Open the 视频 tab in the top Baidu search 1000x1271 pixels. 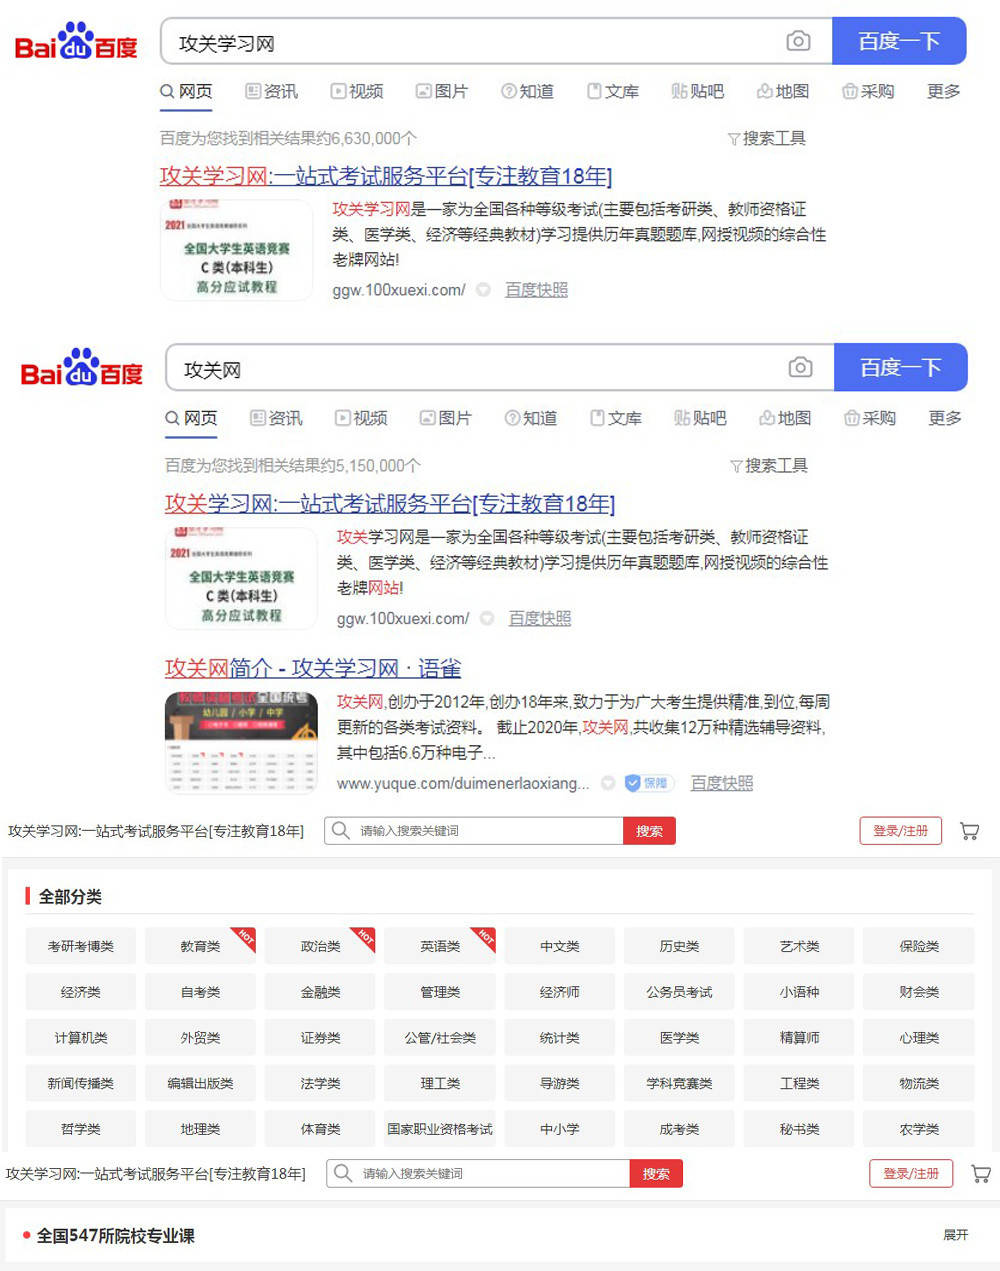357,91
